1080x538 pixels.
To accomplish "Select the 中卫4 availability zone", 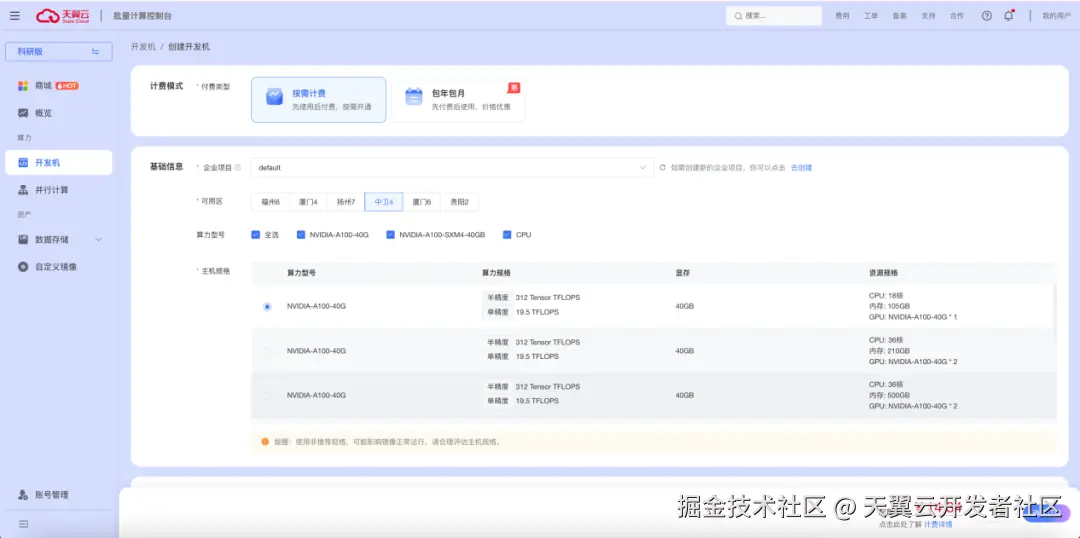I will click(x=384, y=202).
